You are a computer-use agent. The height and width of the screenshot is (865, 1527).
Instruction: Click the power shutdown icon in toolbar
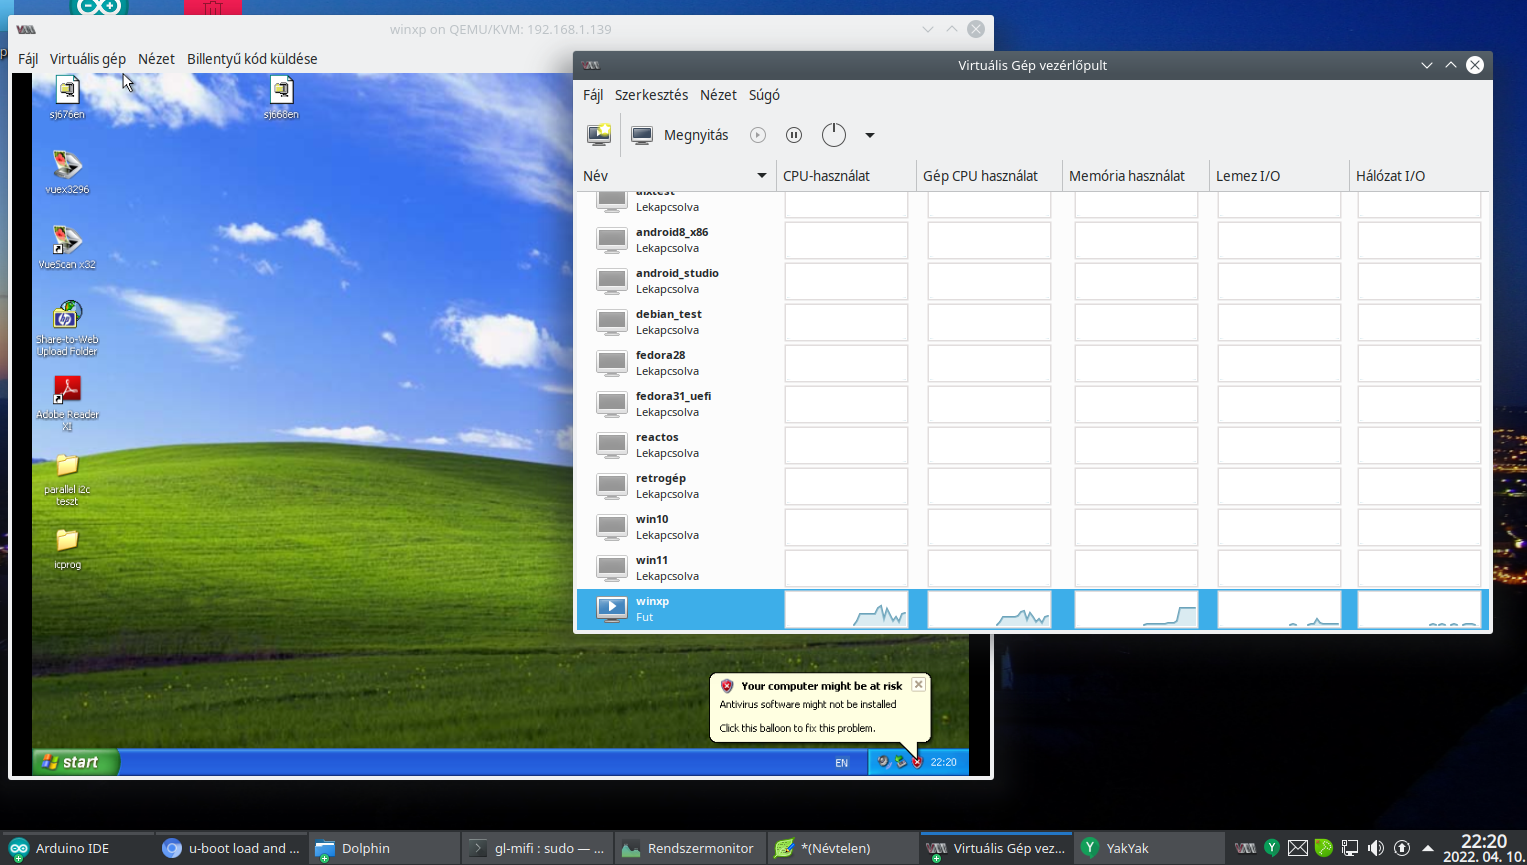point(834,135)
